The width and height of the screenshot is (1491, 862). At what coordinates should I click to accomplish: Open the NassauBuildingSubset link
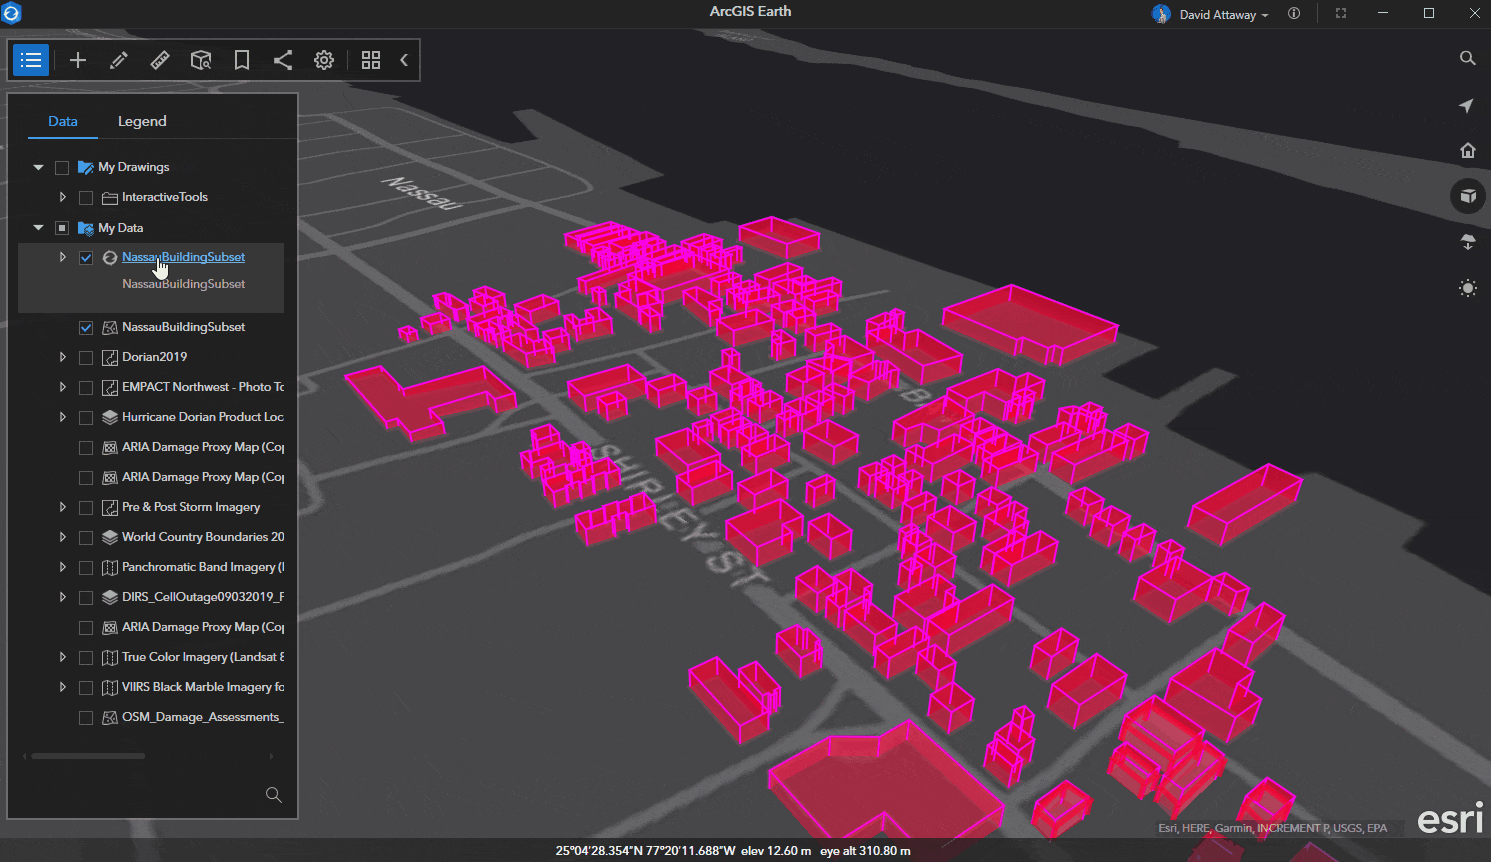point(183,257)
